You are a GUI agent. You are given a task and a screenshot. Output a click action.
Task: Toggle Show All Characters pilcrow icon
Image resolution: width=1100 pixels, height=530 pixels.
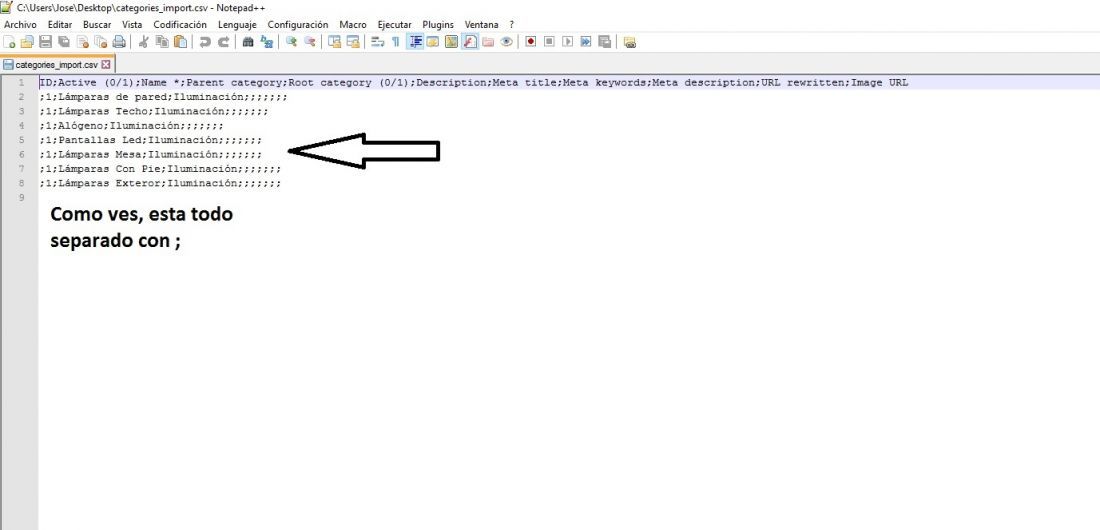[396, 42]
